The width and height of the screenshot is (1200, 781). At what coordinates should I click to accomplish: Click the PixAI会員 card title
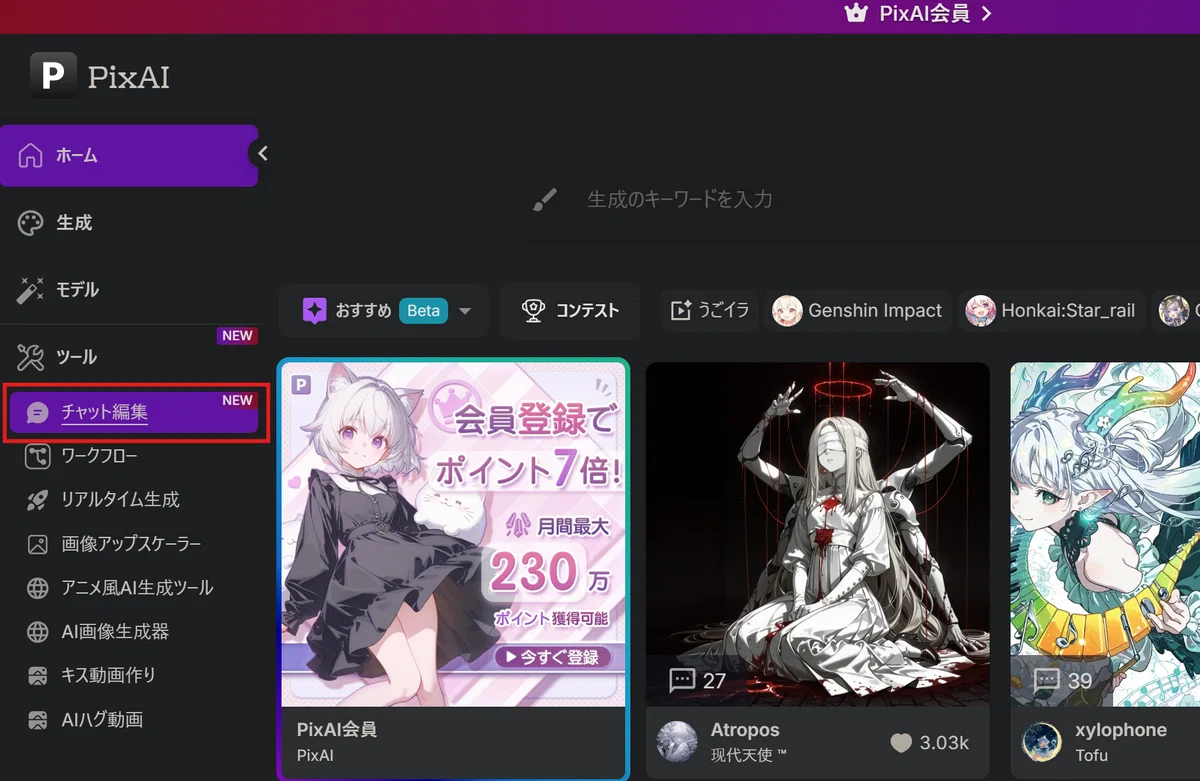[337, 730]
